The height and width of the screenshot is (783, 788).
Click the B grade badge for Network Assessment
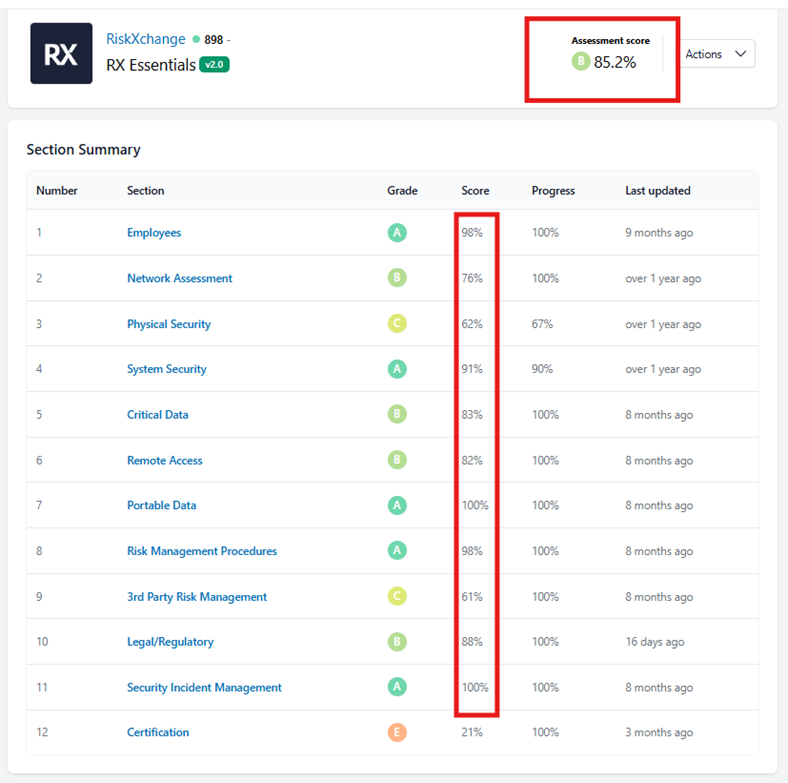397,278
